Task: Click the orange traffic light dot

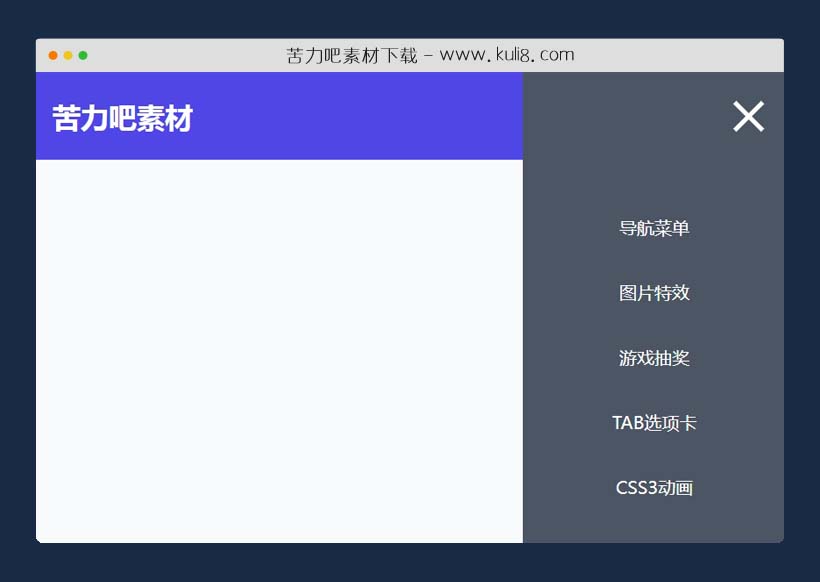Action: [x=67, y=56]
